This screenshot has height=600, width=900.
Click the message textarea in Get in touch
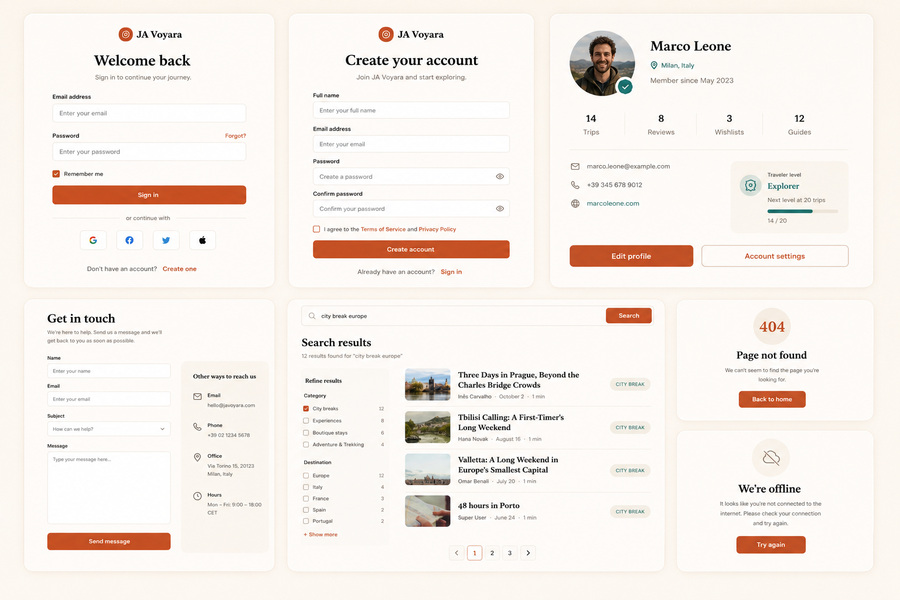(109, 487)
